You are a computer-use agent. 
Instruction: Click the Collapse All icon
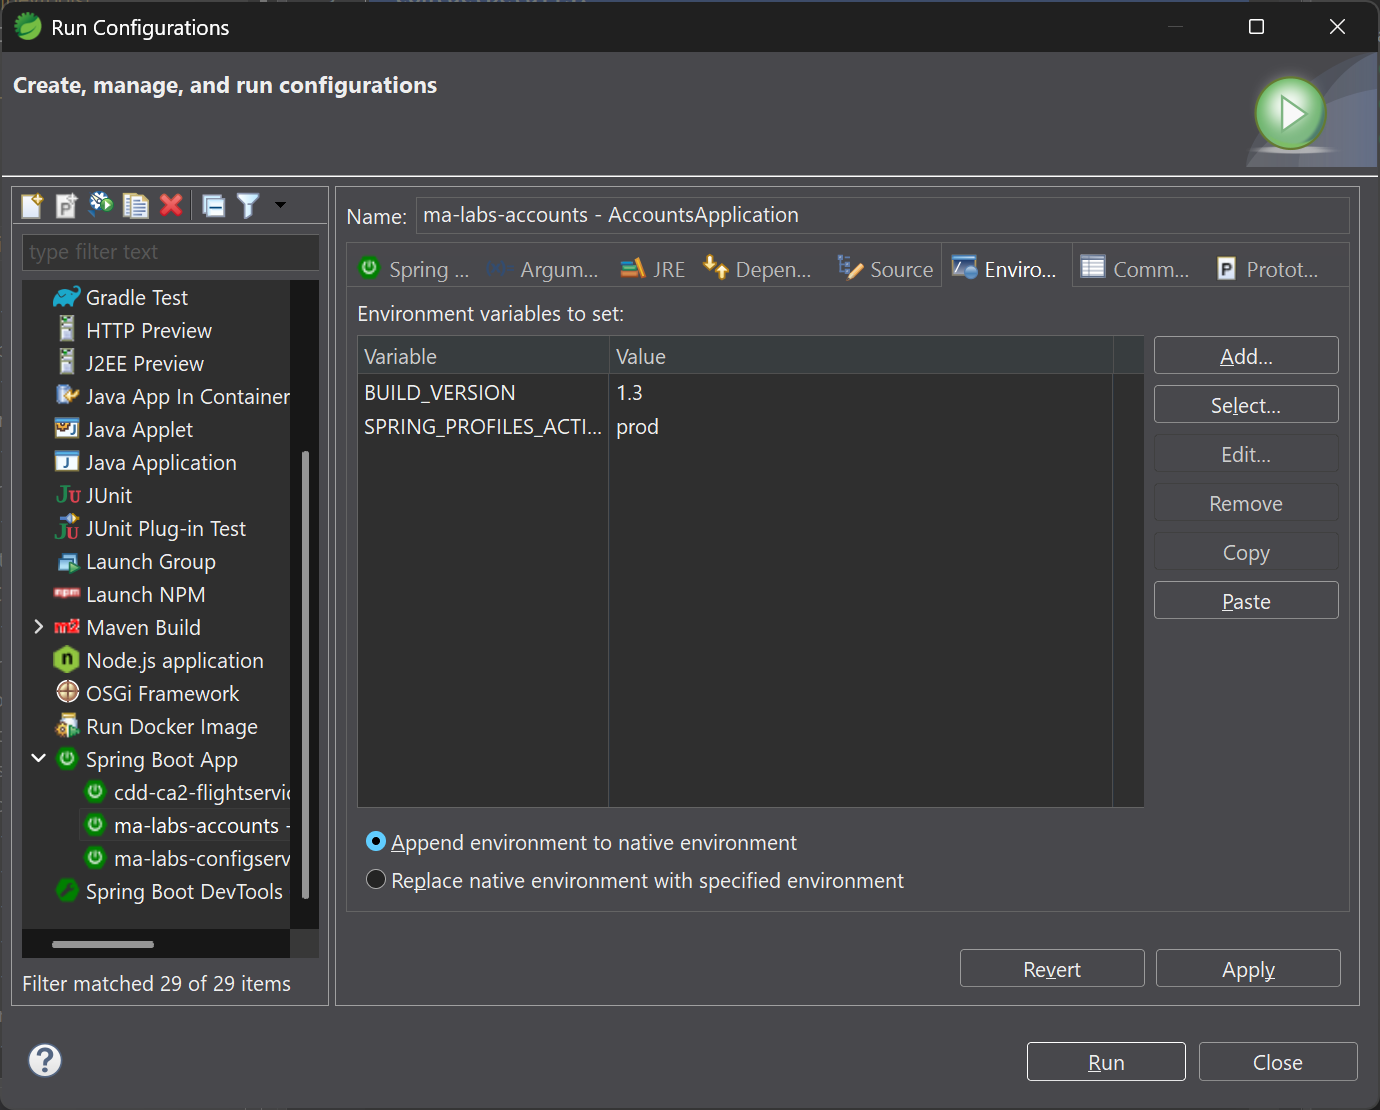tap(213, 205)
